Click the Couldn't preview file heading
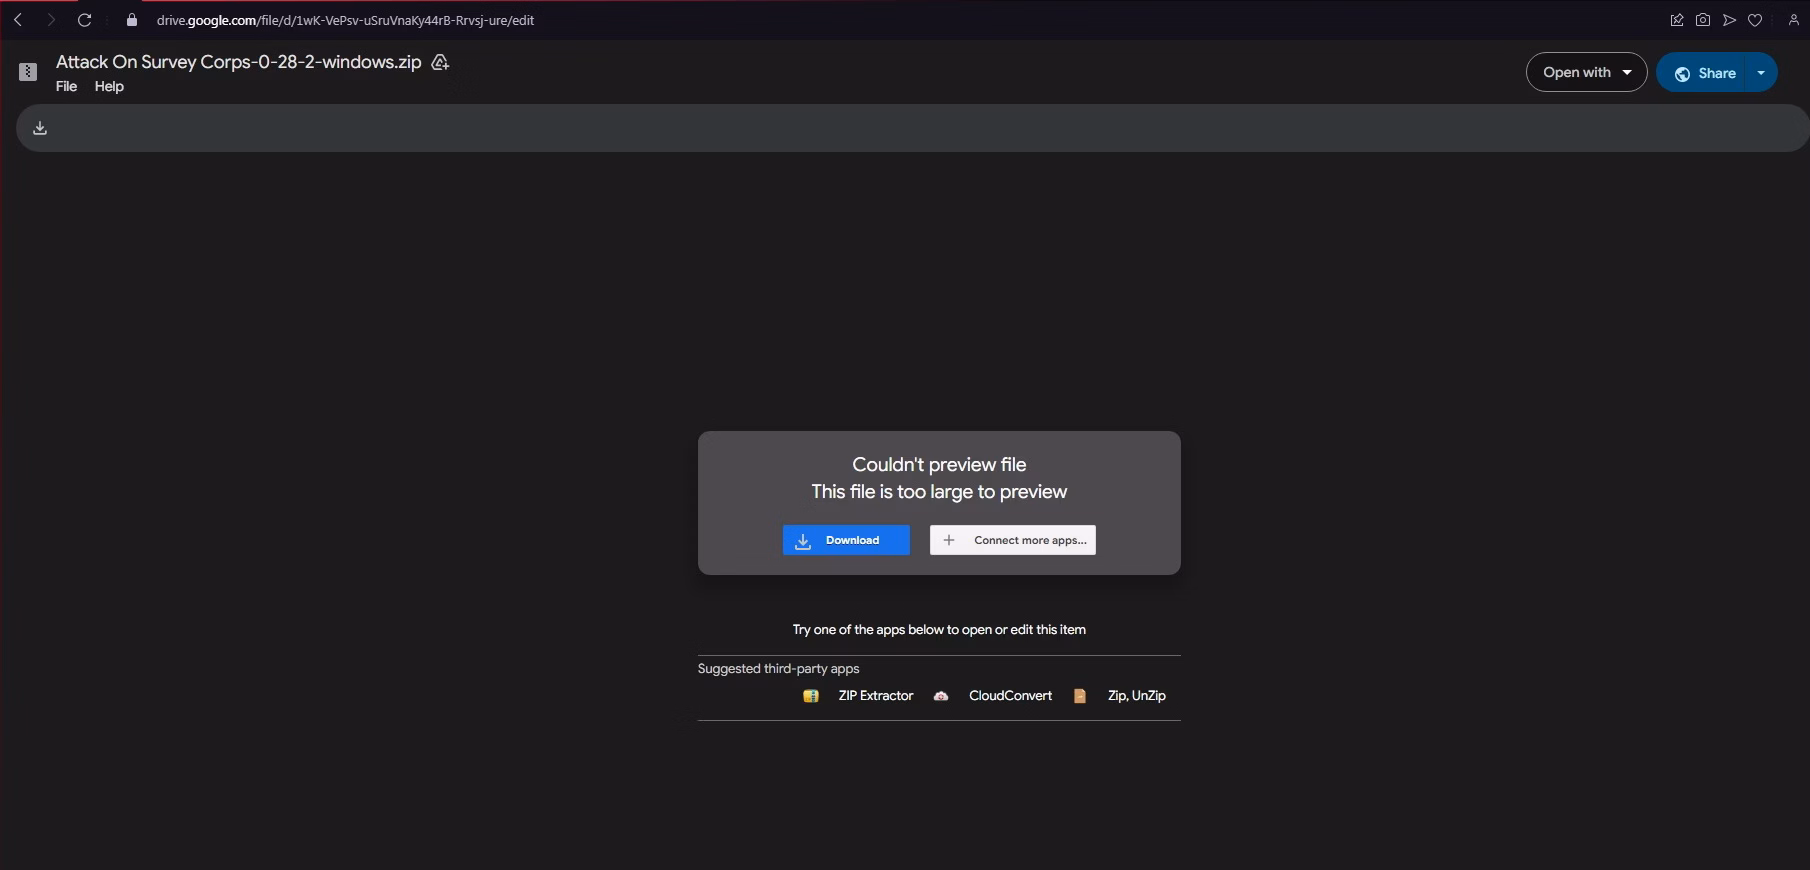This screenshot has height=870, width=1810. coord(939,464)
